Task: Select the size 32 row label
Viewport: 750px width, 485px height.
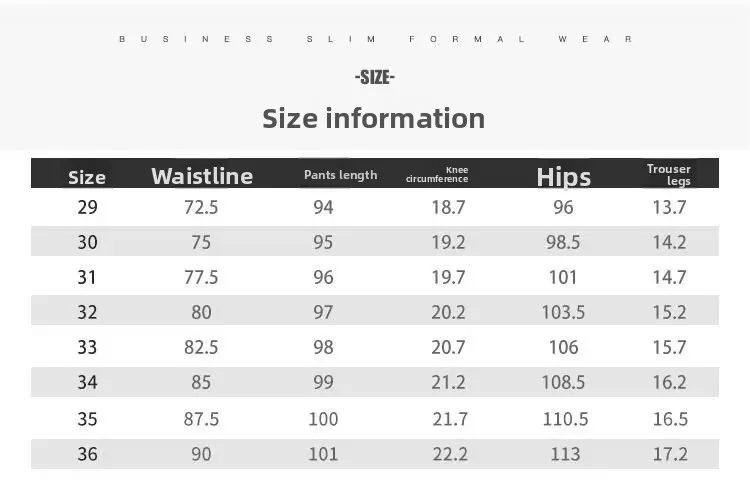Action: point(88,312)
